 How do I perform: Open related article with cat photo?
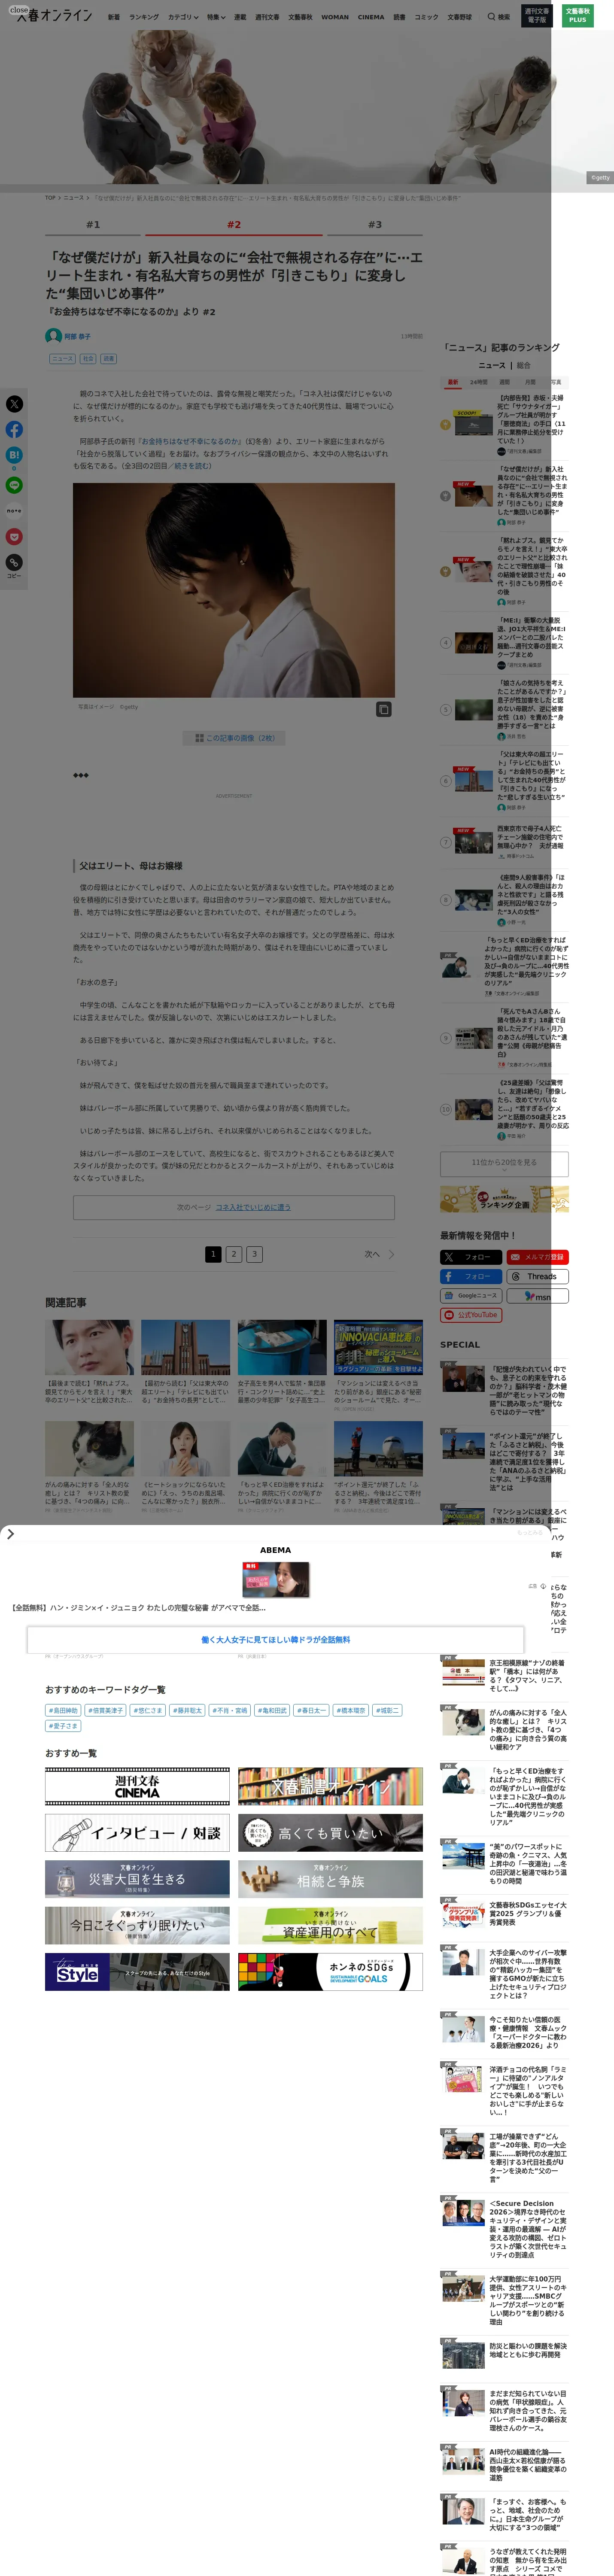89,1448
